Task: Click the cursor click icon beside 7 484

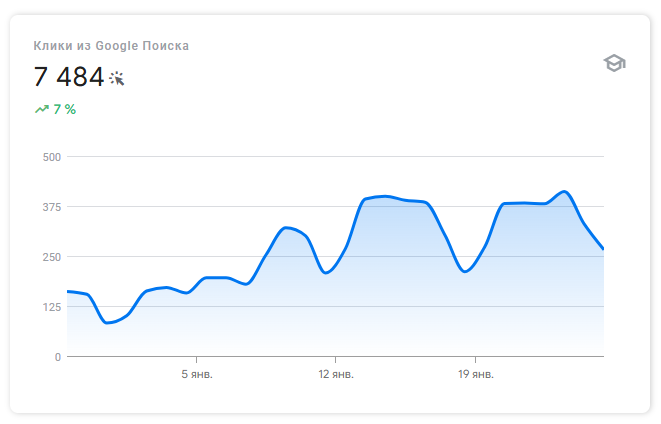Action: coord(117,78)
